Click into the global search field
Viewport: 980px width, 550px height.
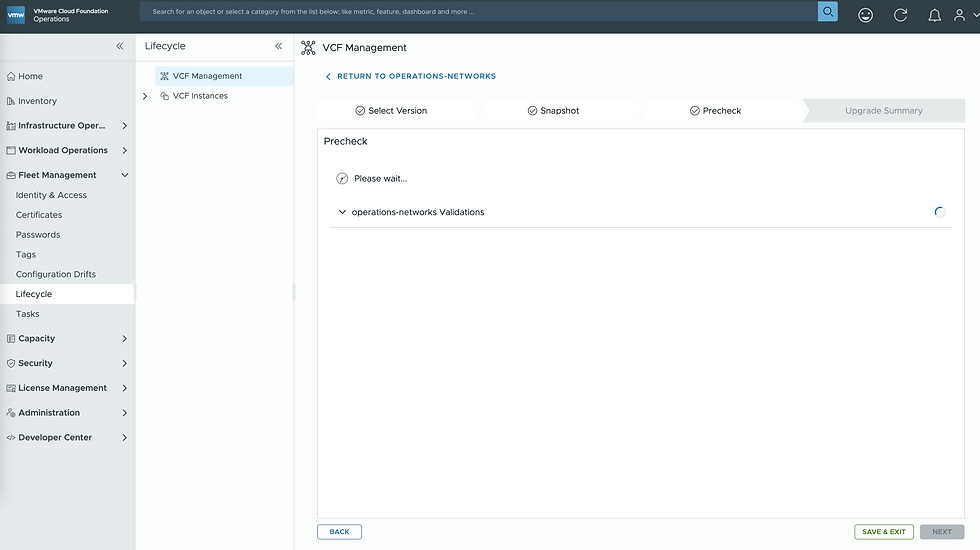480,12
